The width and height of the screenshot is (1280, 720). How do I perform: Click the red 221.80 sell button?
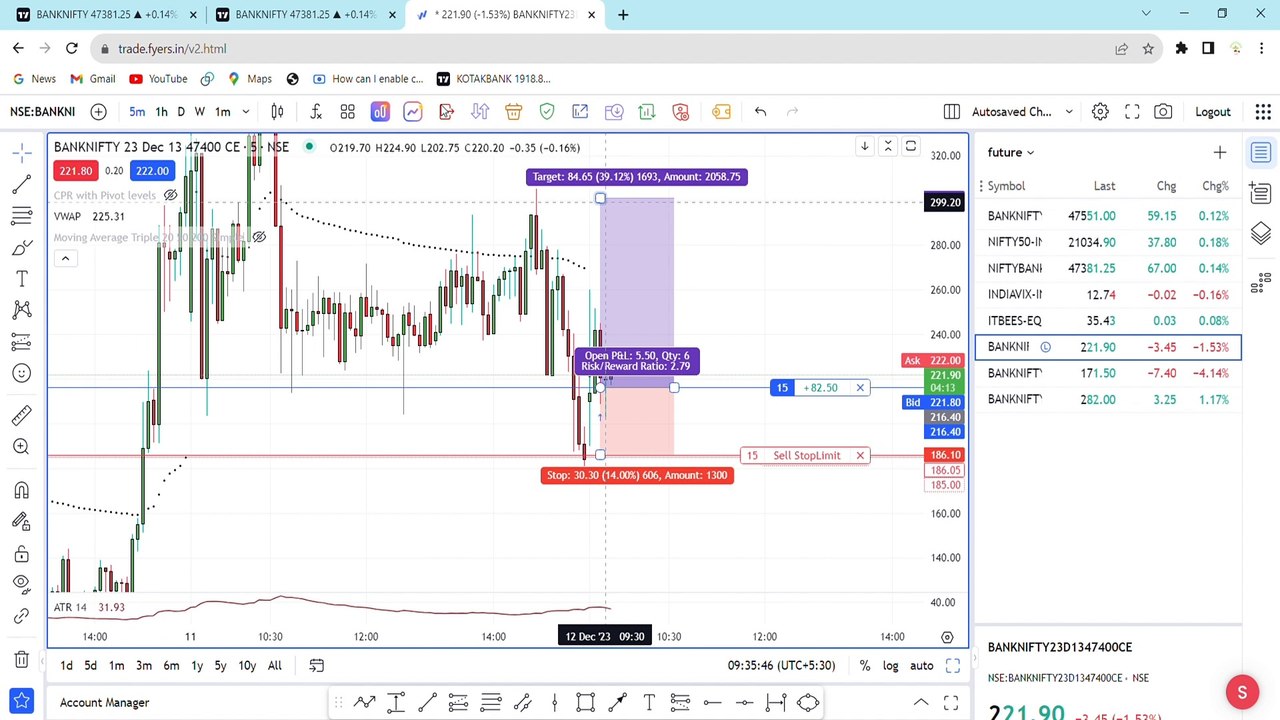click(x=76, y=171)
